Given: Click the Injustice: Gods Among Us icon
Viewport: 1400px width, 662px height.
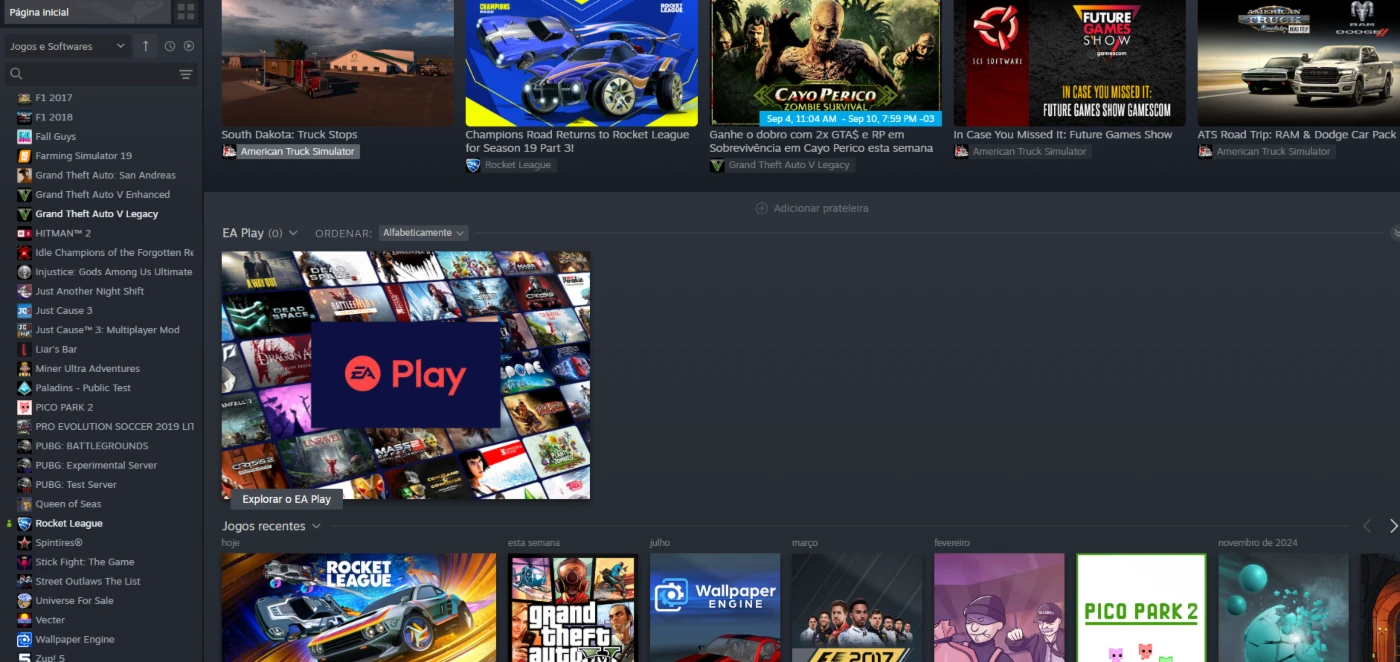Looking at the screenshot, I should (25, 272).
